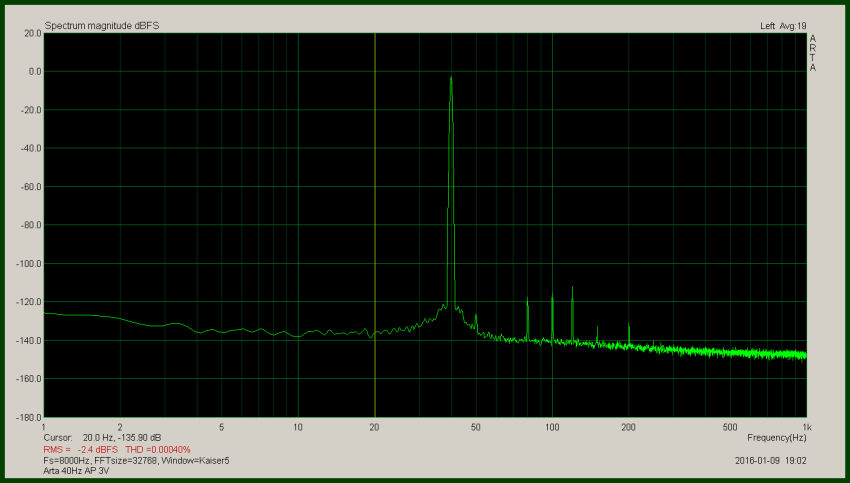Click the '10' x-axis frequency label

298,427
